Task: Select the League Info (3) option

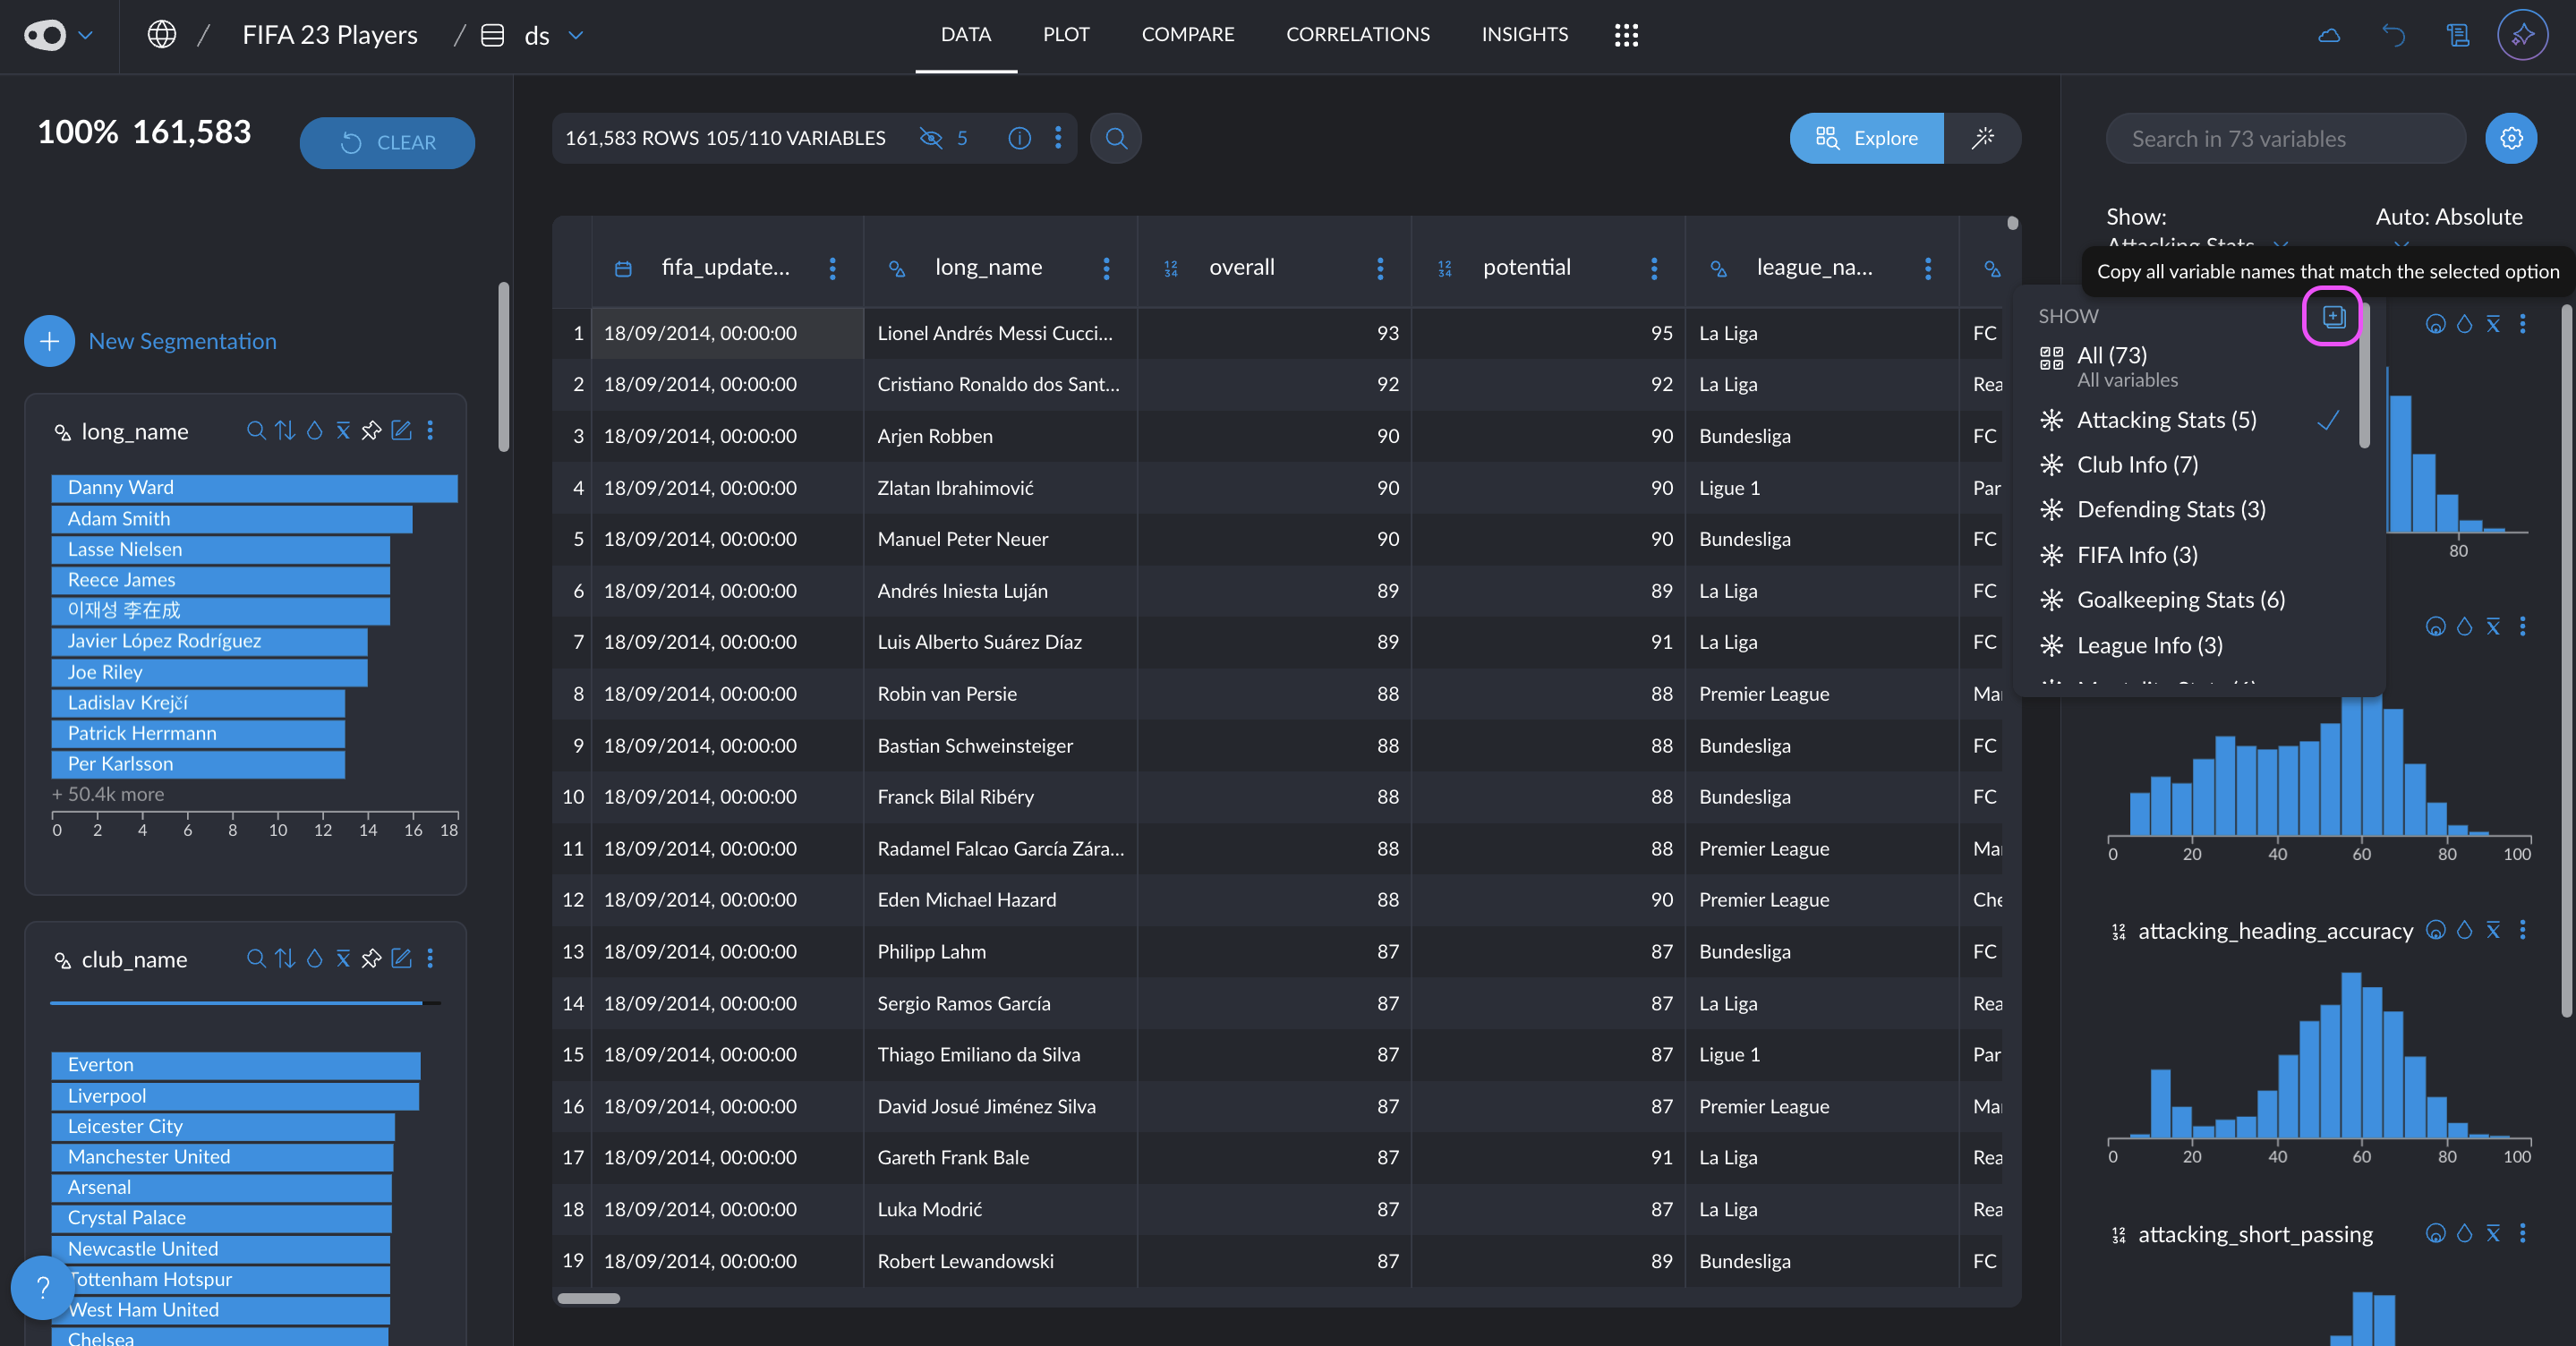Action: point(2190,646)
